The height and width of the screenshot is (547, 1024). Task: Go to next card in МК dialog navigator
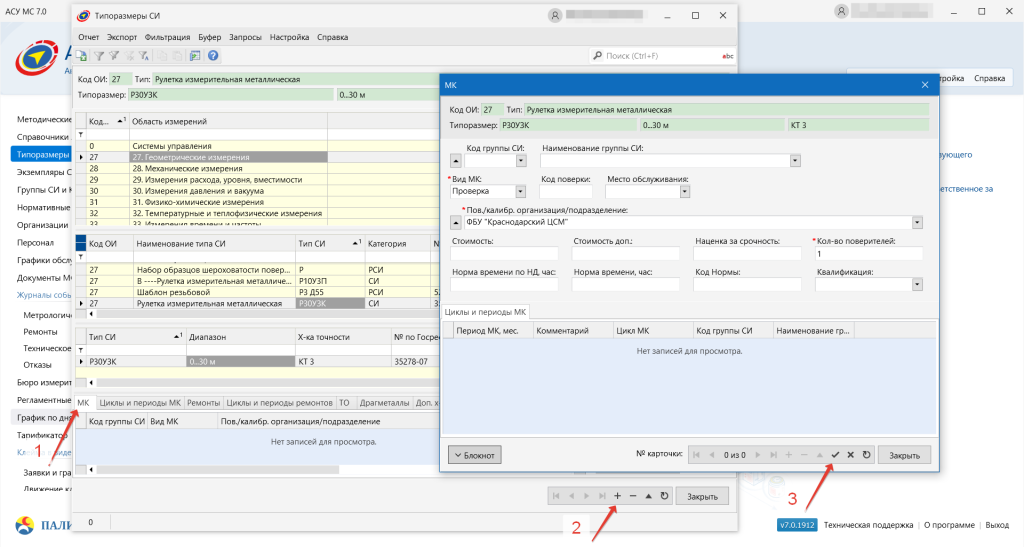coord(758,455)
